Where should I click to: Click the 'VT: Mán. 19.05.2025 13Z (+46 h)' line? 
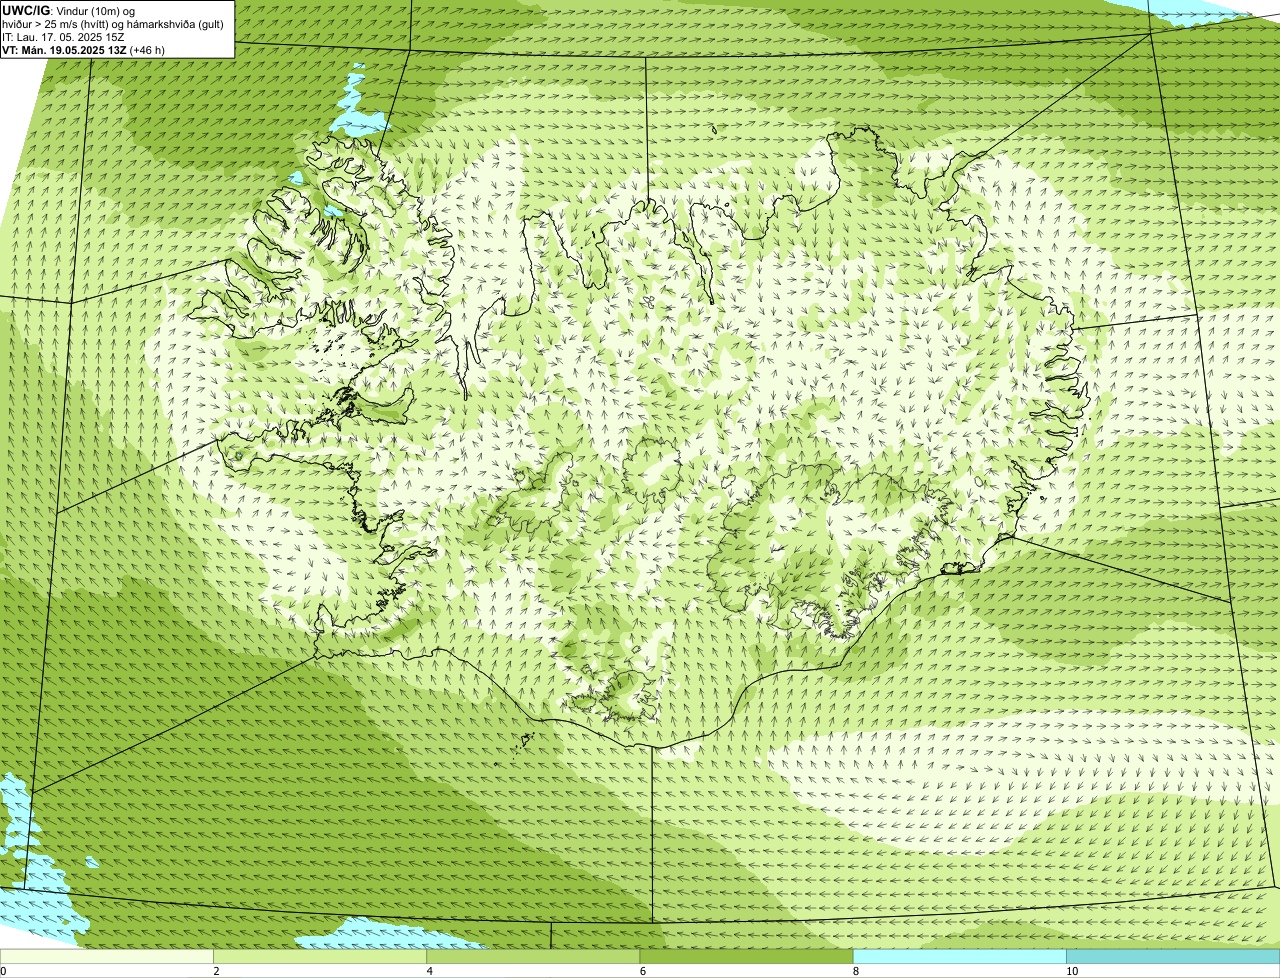point(83,50)
